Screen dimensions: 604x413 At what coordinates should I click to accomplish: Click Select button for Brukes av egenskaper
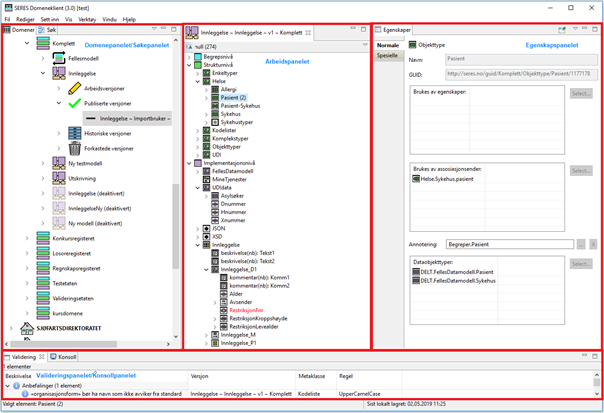581,93
